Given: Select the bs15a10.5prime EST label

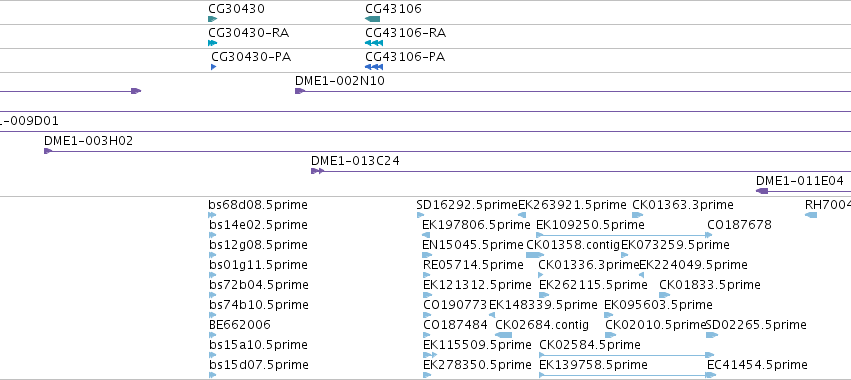Looking at the screenshot, I should tap(258, 345).
